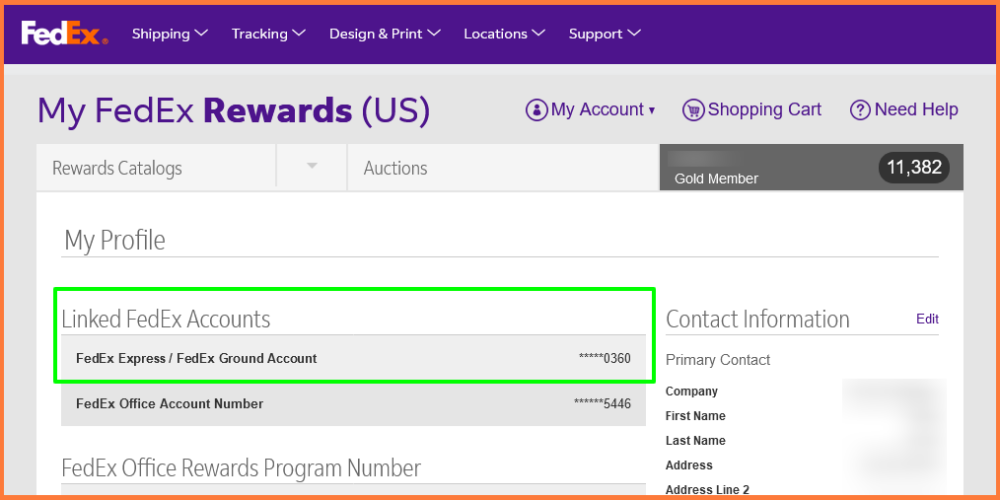1000x500 pixels.
Task: Click the Primary Contact label
Action: (x=718, y=360)
